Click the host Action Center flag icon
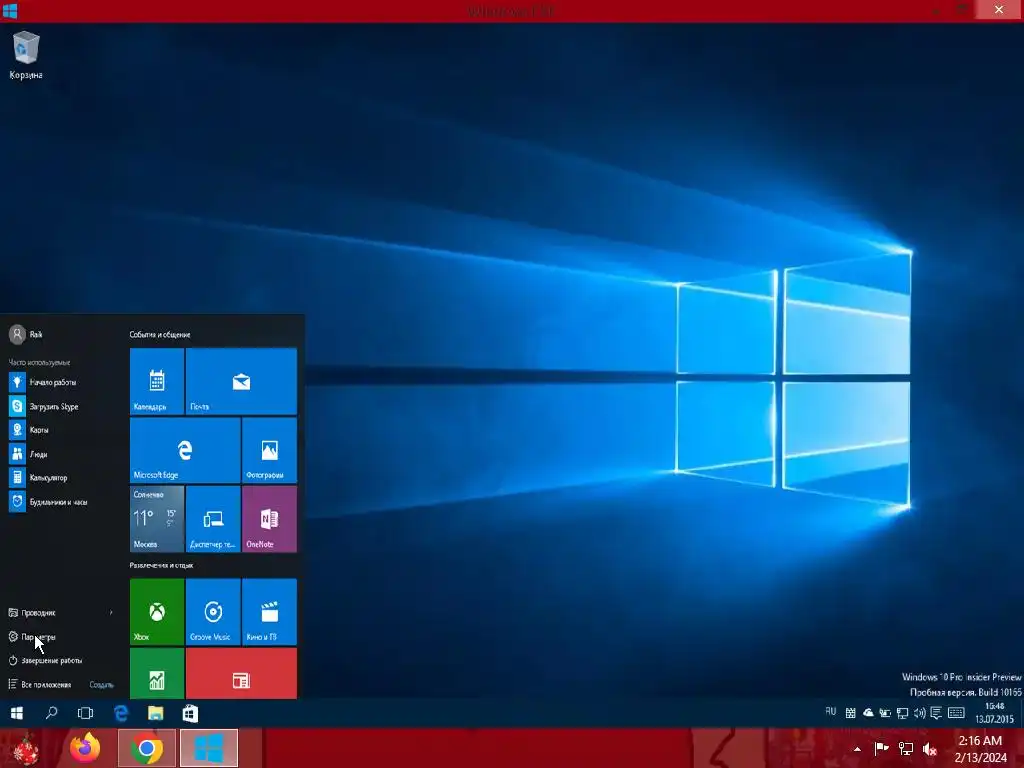 pyautogui.click(x=881, y=749)
